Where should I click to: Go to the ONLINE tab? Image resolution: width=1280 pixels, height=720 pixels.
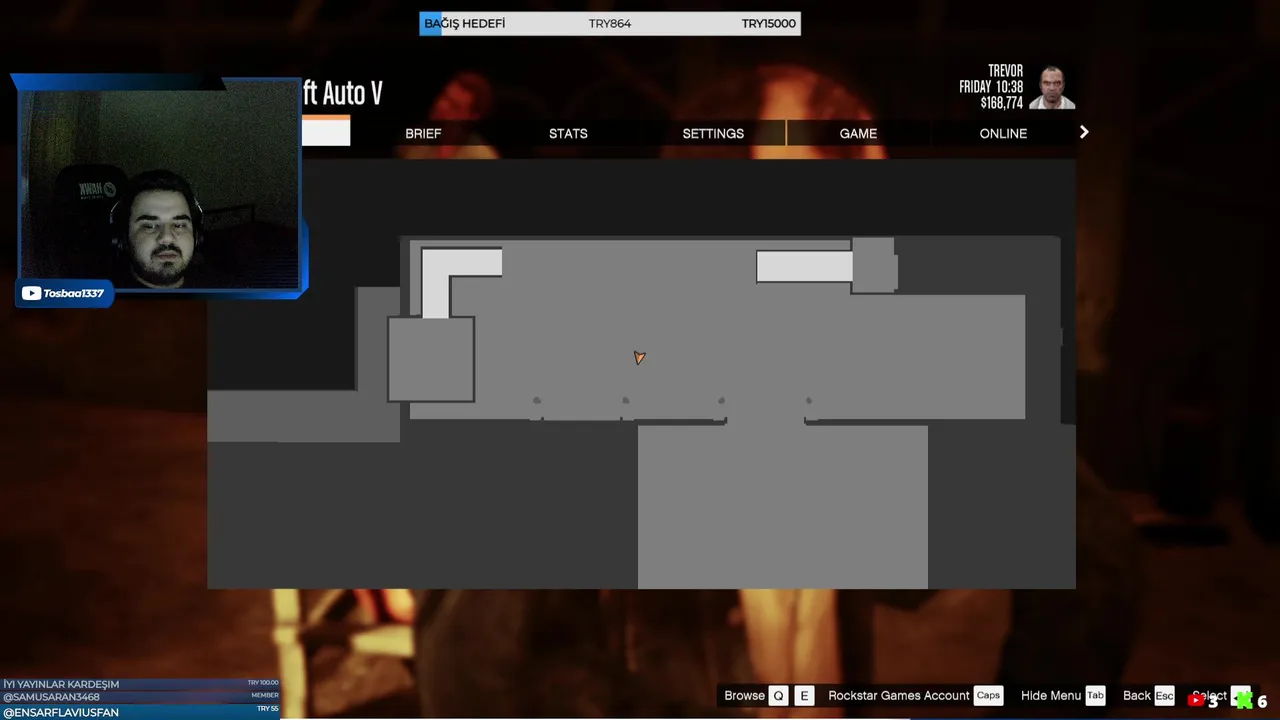click(x=1003, y=133)
